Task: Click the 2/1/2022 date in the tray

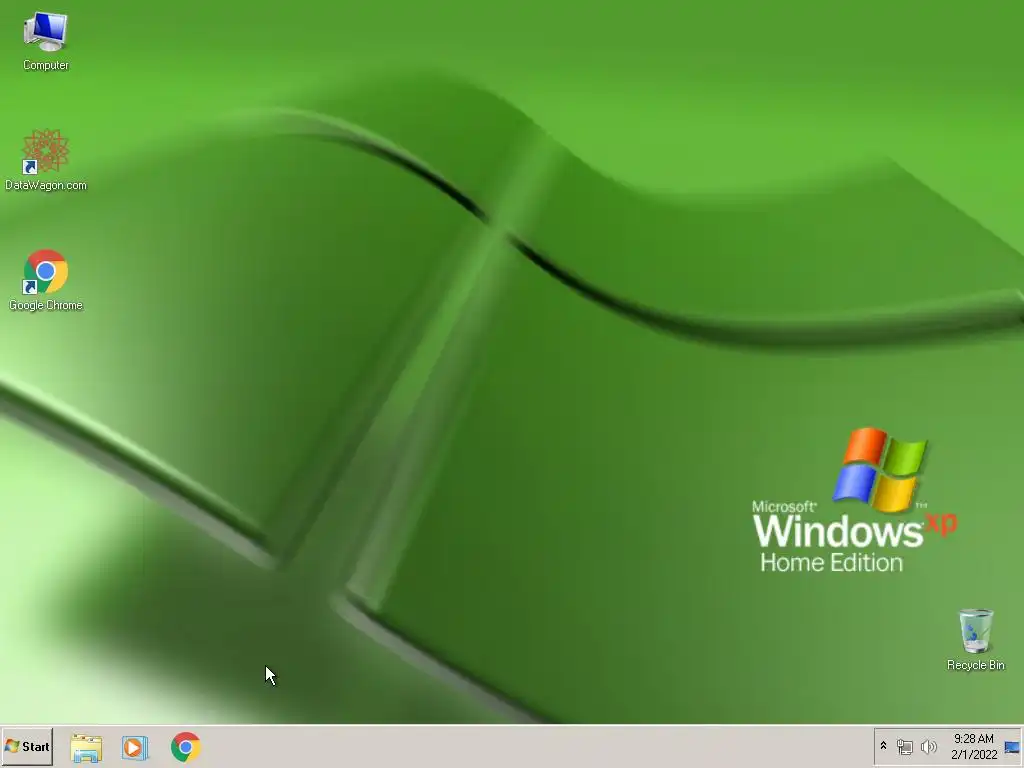Action: coord(974,754)
